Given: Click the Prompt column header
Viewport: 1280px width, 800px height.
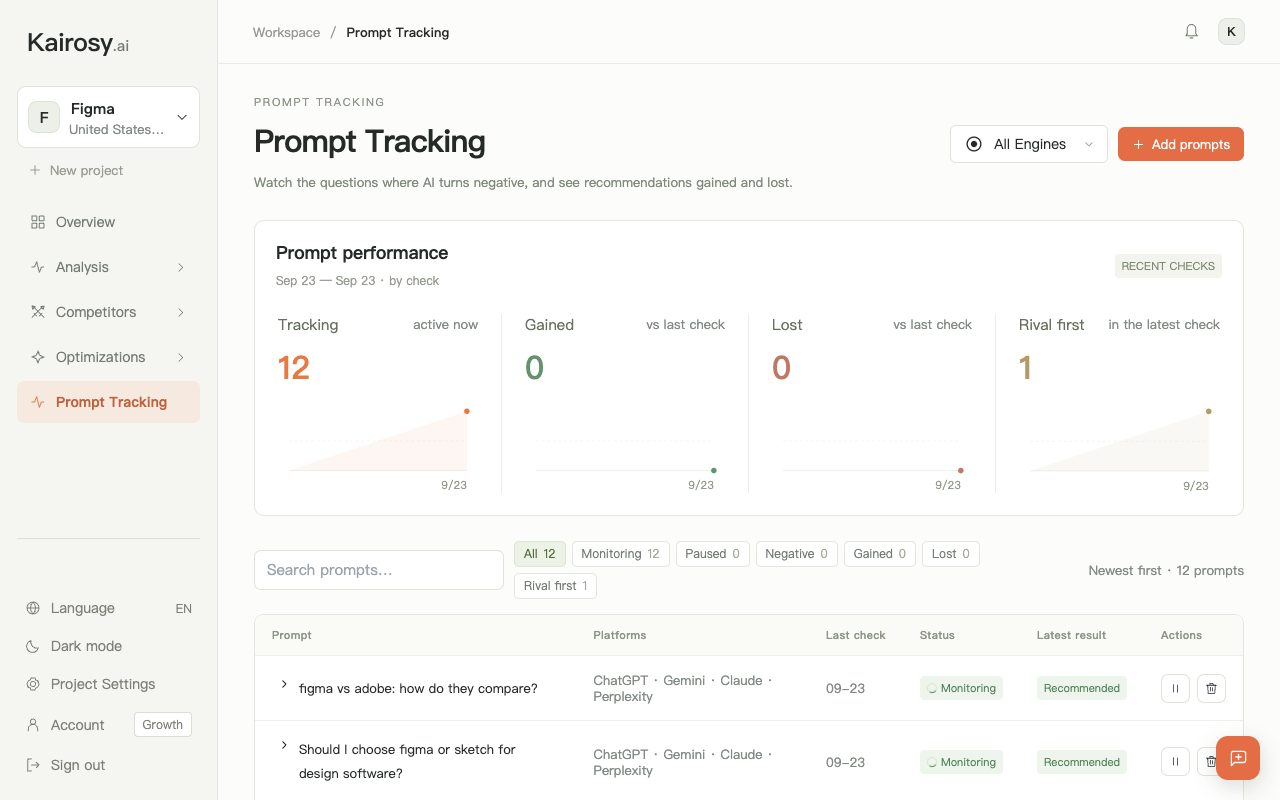Looking at the screenshot, I should click(292, 635).
